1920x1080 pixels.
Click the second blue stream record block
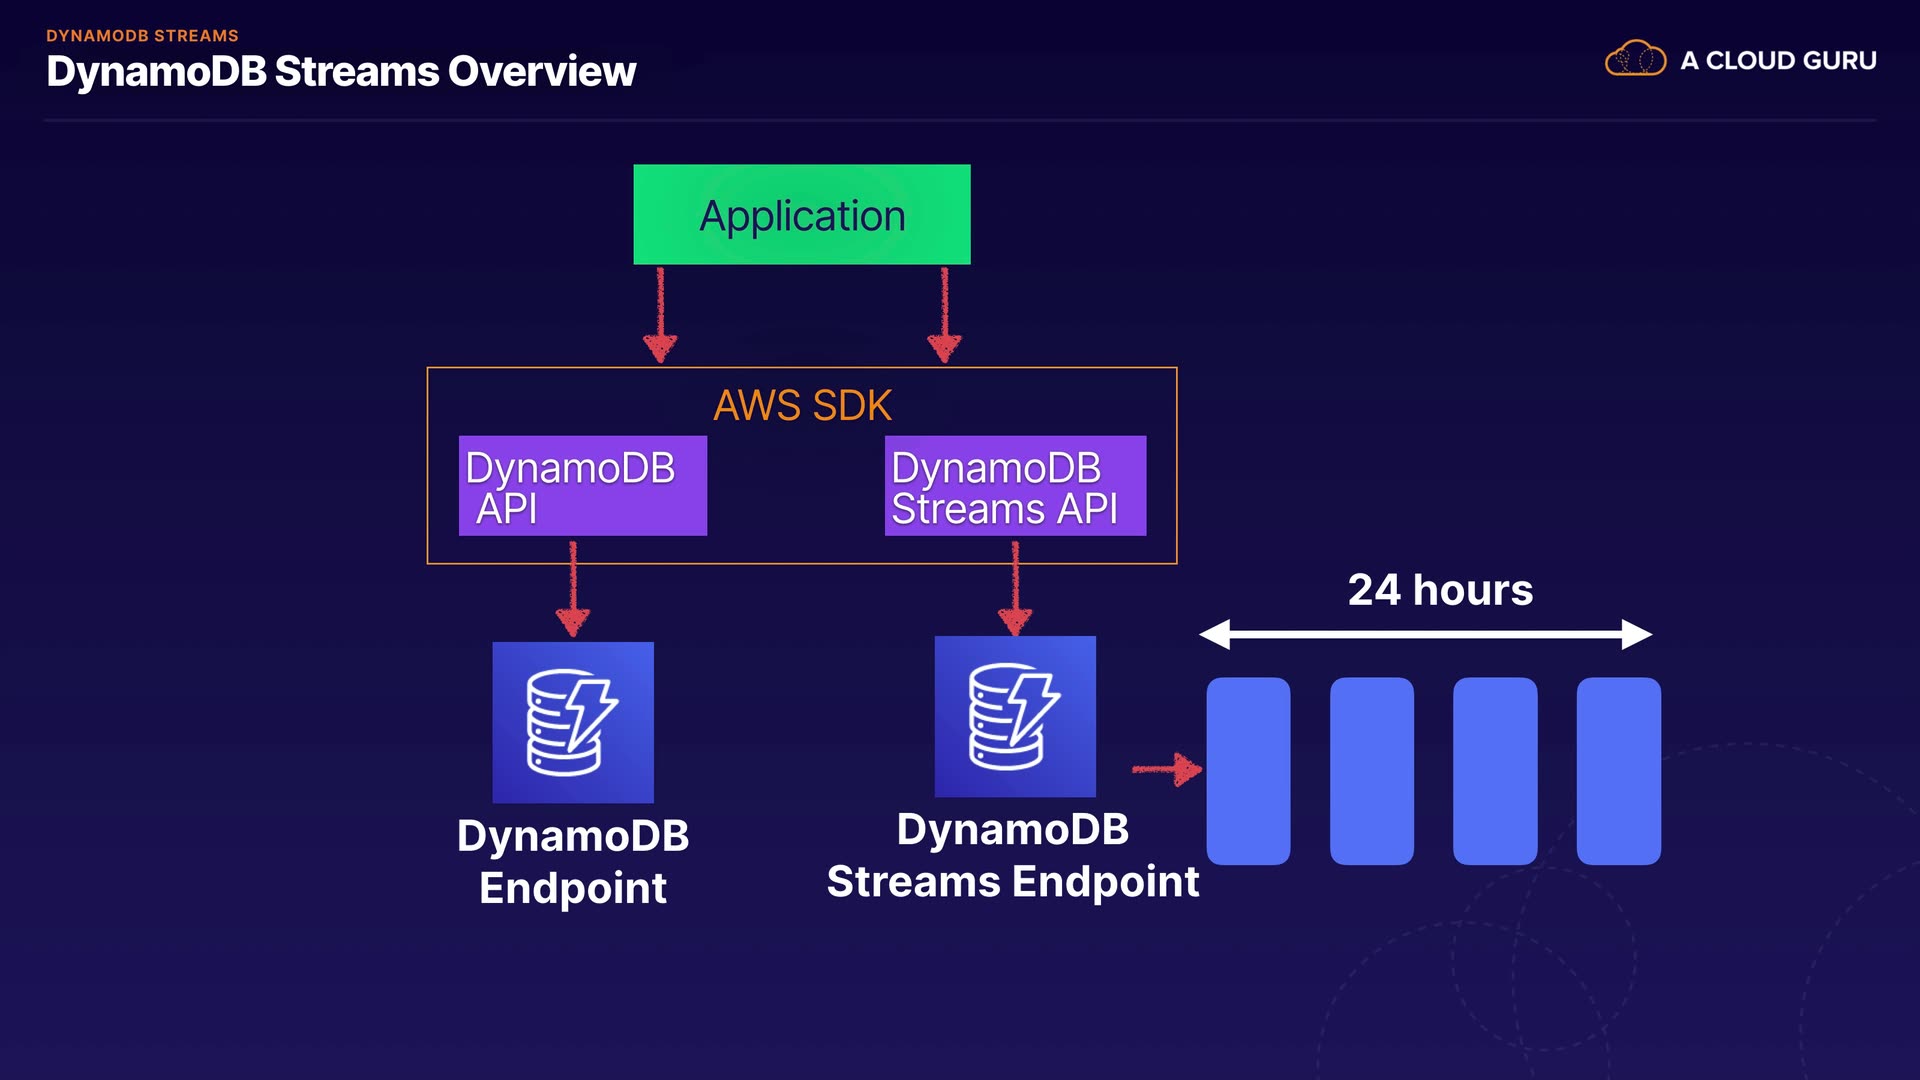tap(1371, 771)
